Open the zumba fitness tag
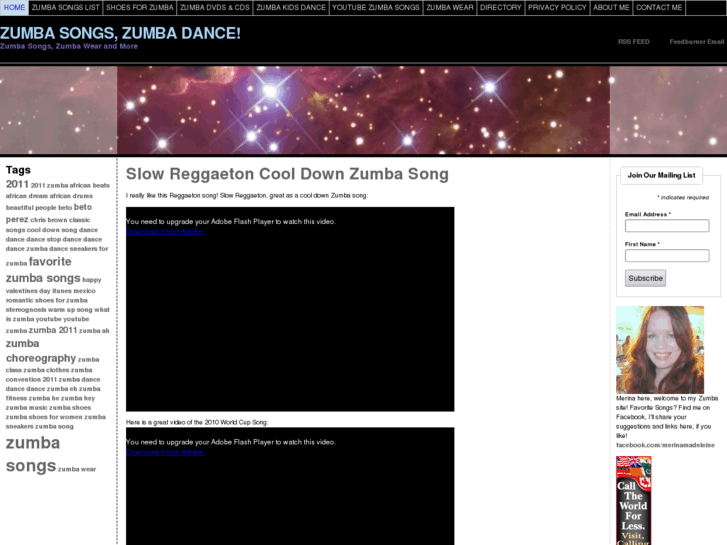This screenshot has height=545, width=727. [x=52, y=393]
